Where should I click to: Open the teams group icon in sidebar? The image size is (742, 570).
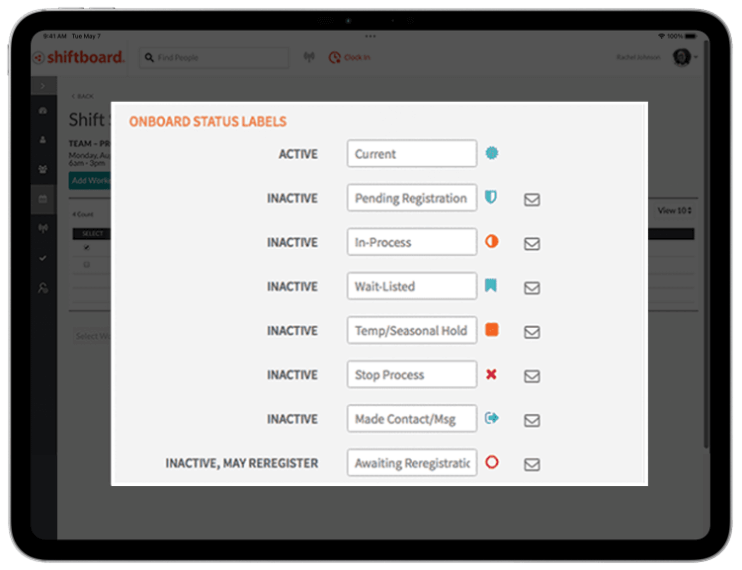point(43,169)
